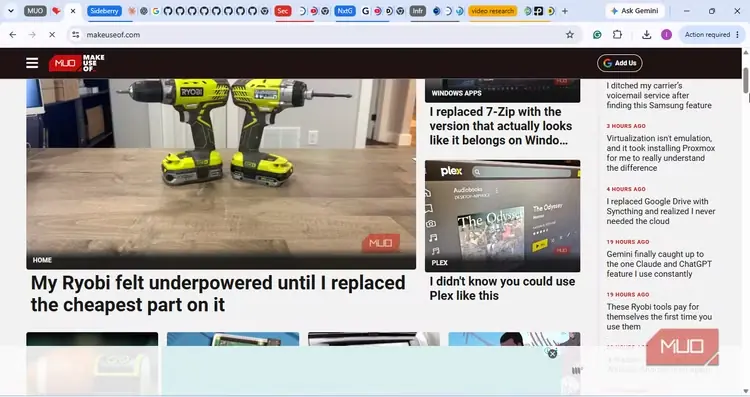The width and height of the screenshot is (750, 397).
Task: Open the Downloads icon in toolbar
Action: pos(646,34)
